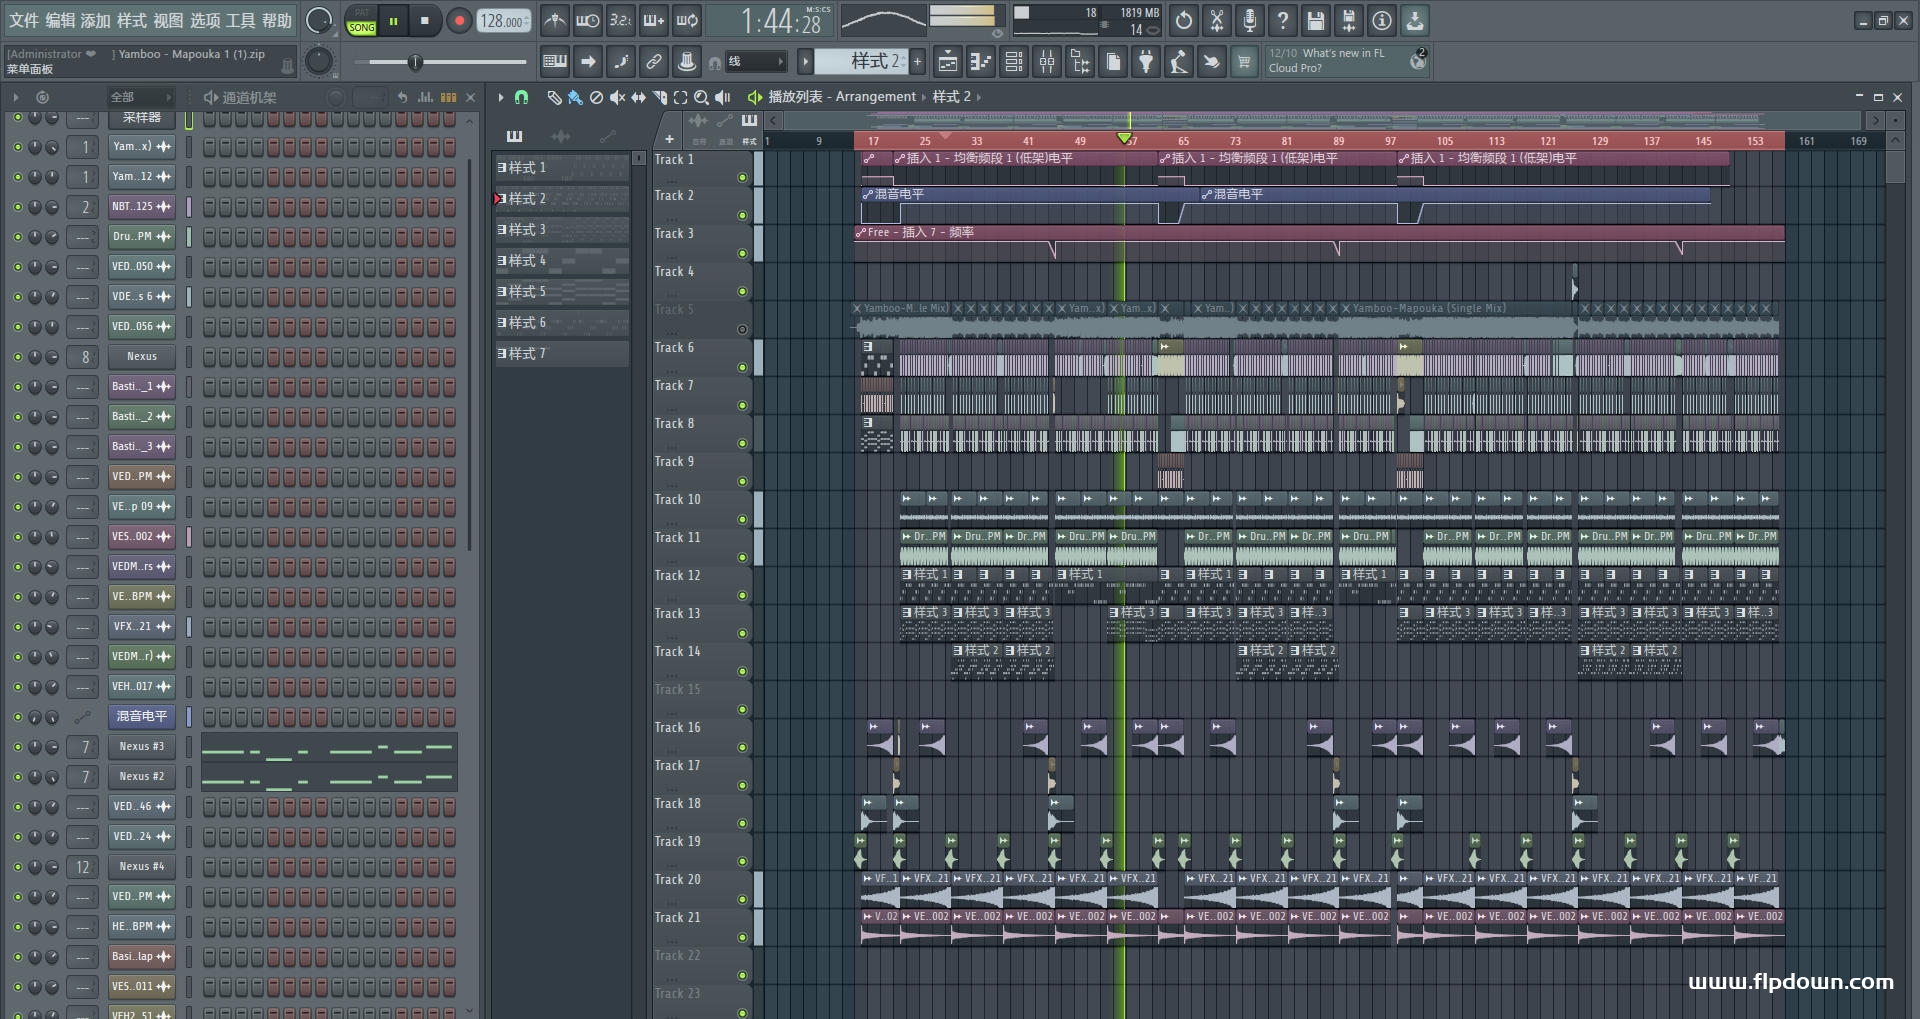Click the shopping cart content library icon
1920x1019 pixels.
pos(1244,62)
